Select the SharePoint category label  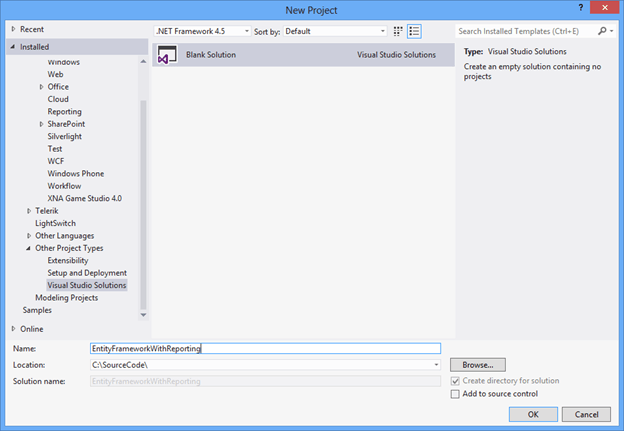(x=66, y=124)
